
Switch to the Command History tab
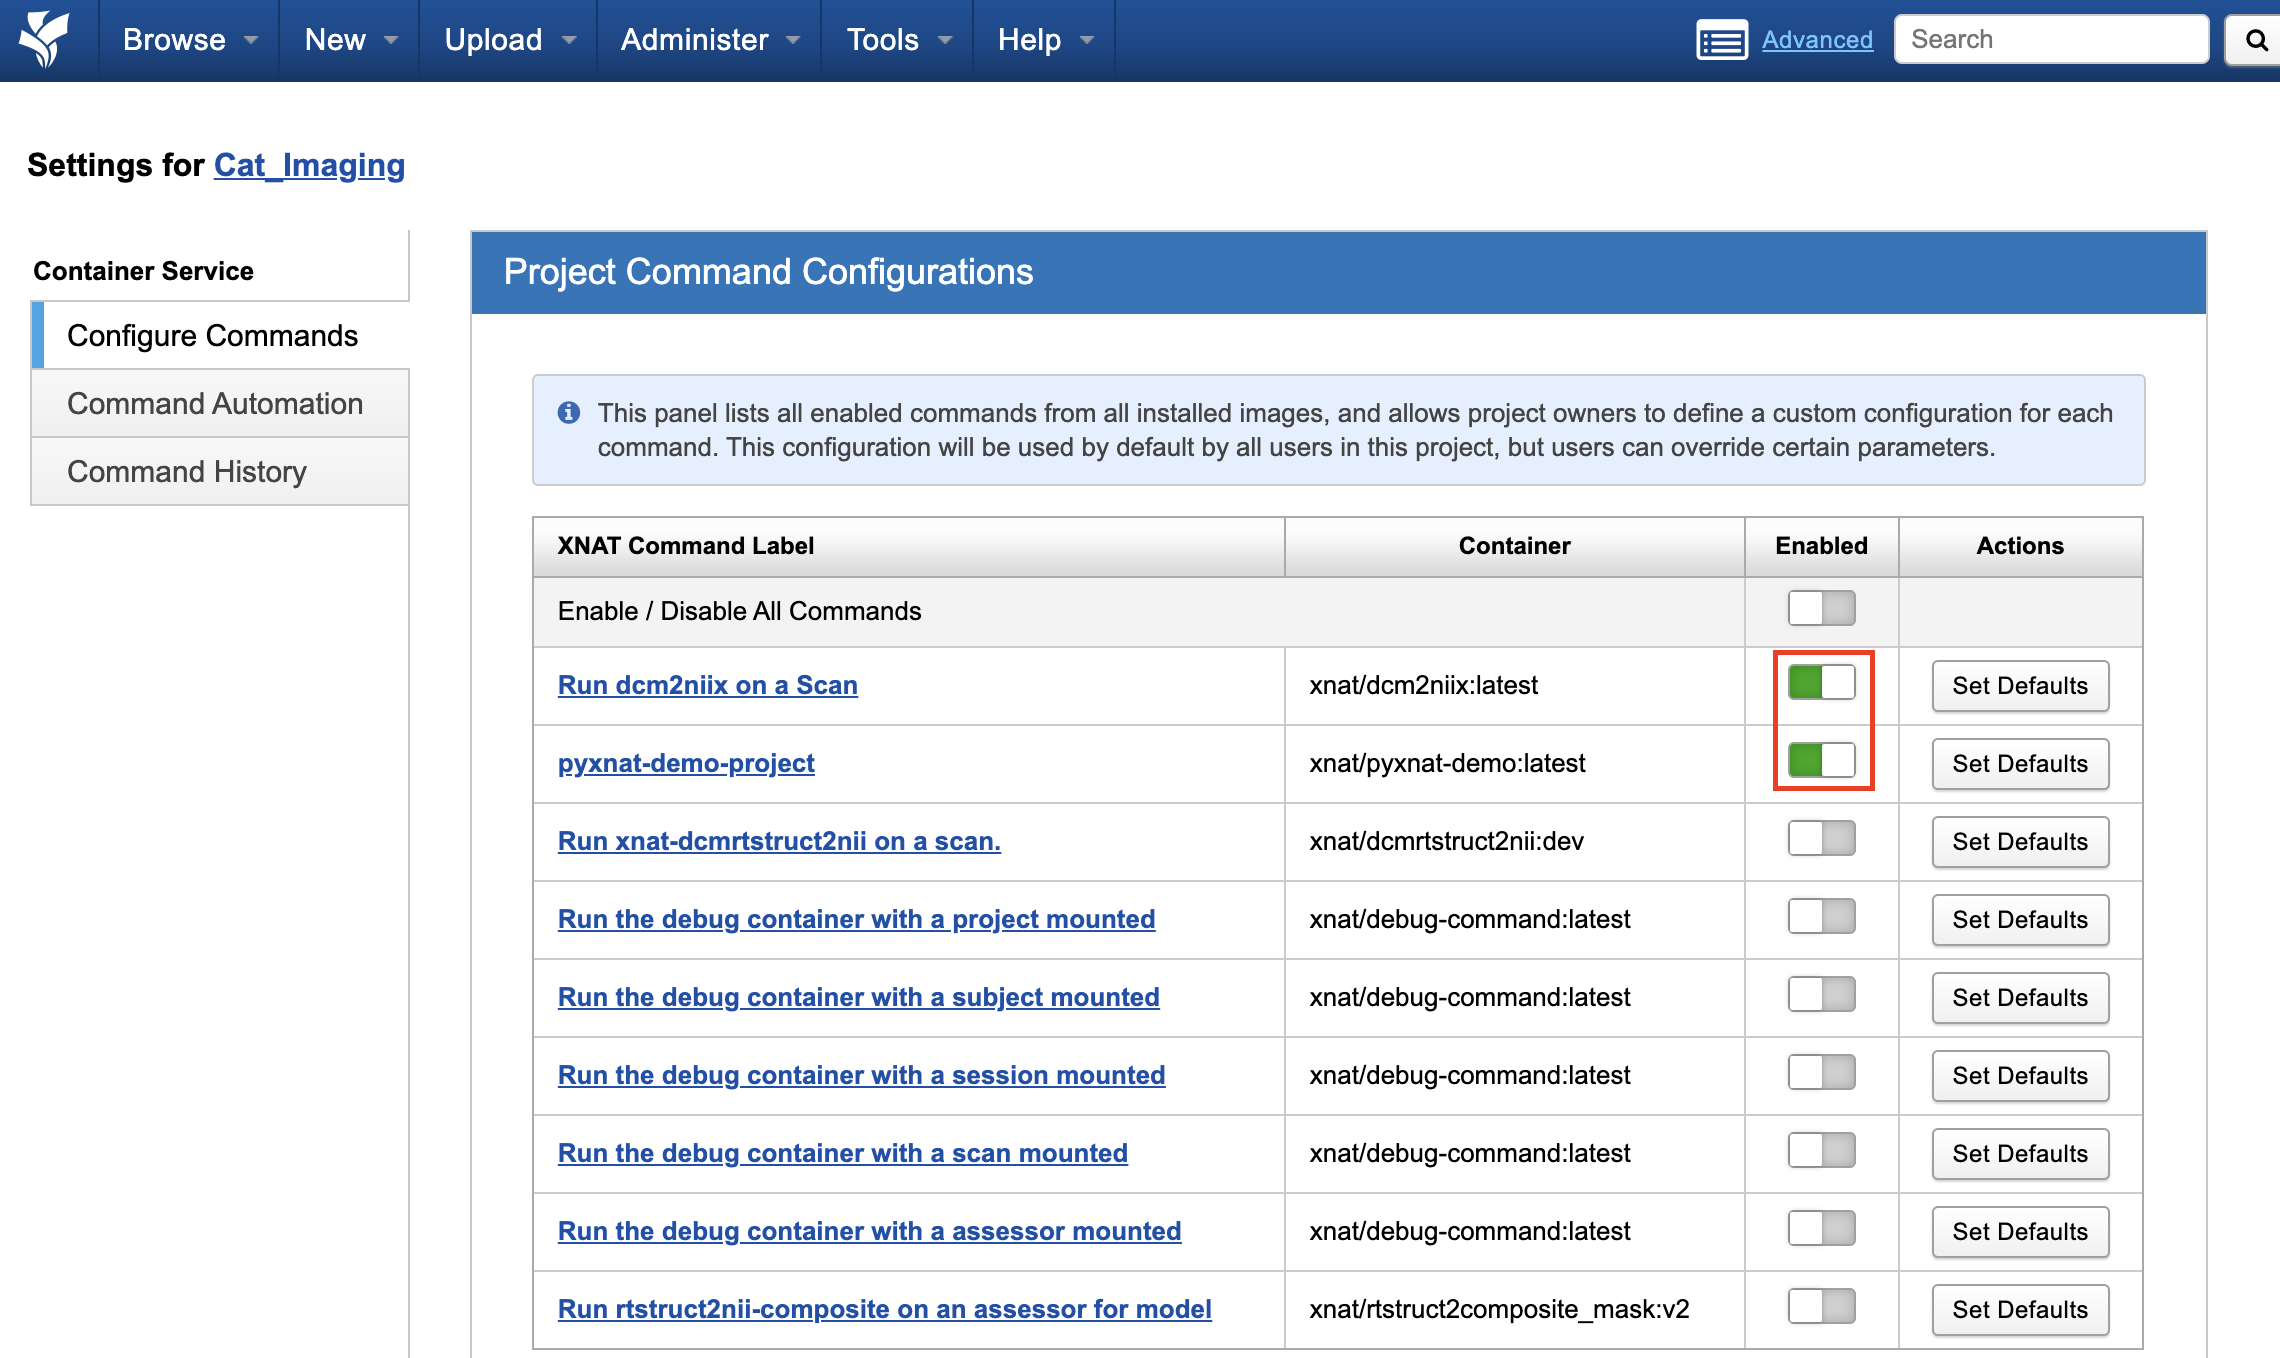pyautogui.click(x=220, y=472)
